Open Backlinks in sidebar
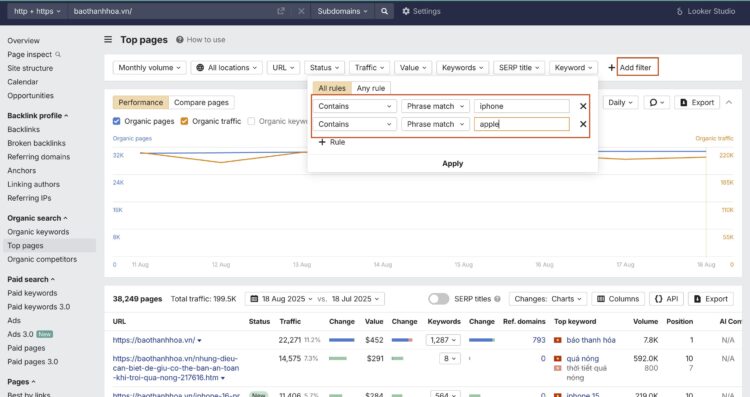 point(23,129)
